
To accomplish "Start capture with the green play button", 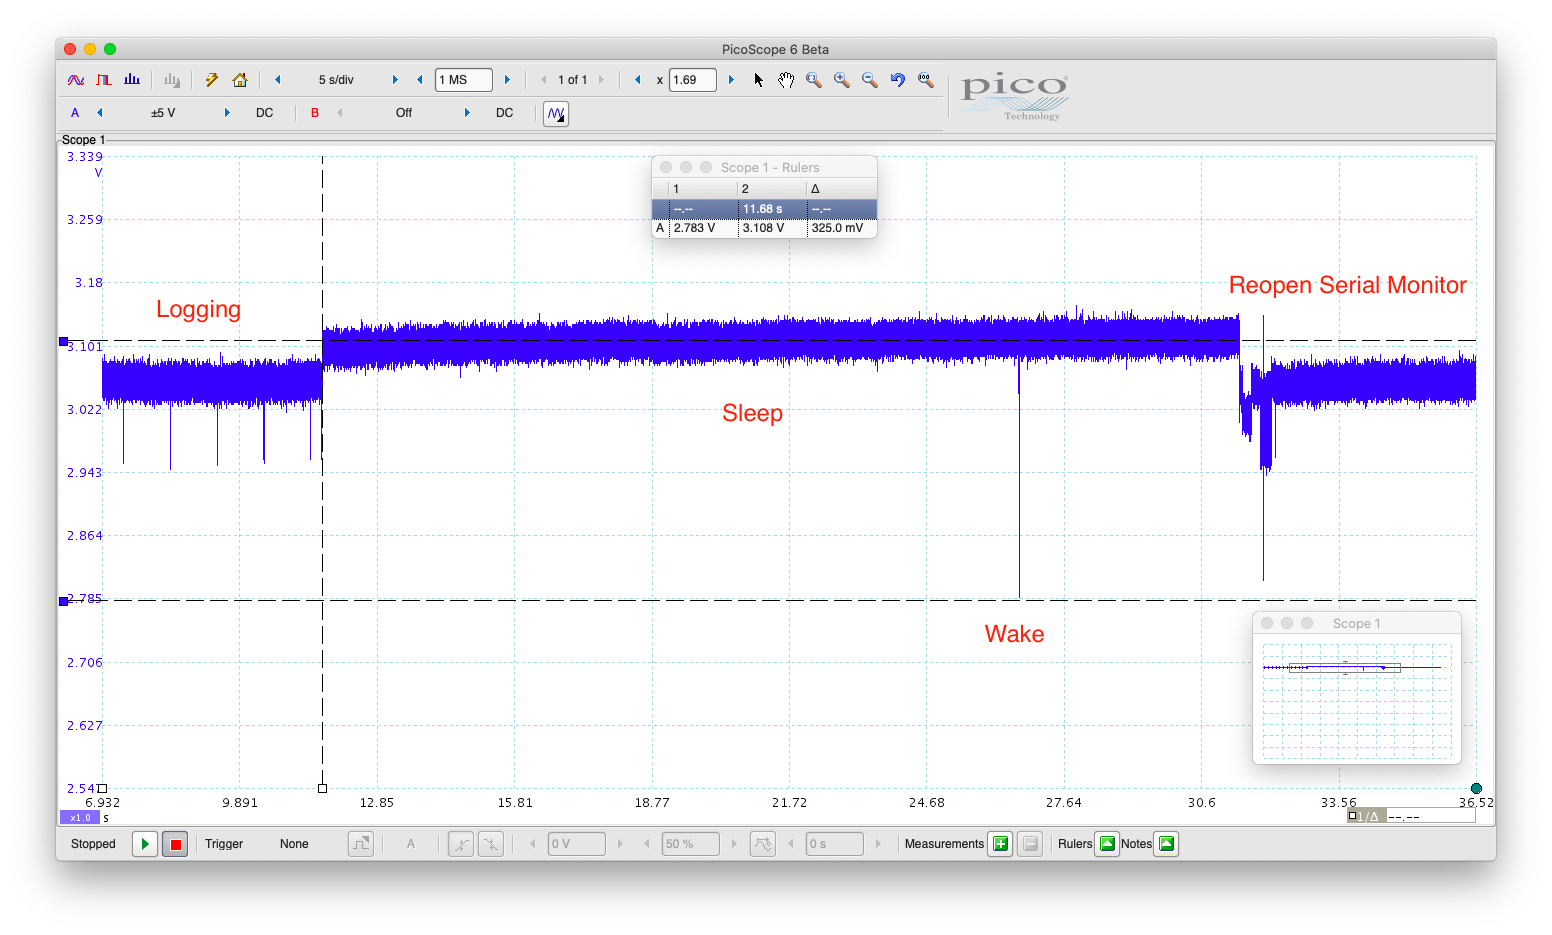I will (x=144, y=844).
